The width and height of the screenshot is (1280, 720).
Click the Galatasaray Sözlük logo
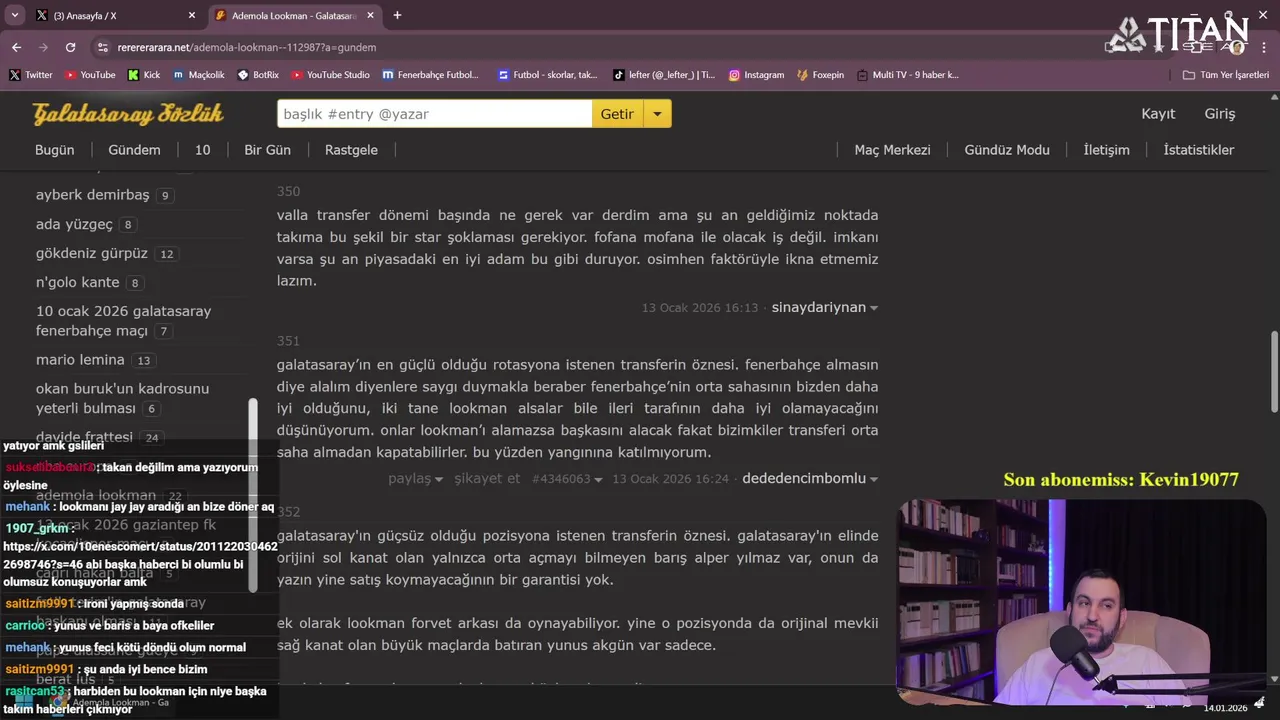pos(128,114)
